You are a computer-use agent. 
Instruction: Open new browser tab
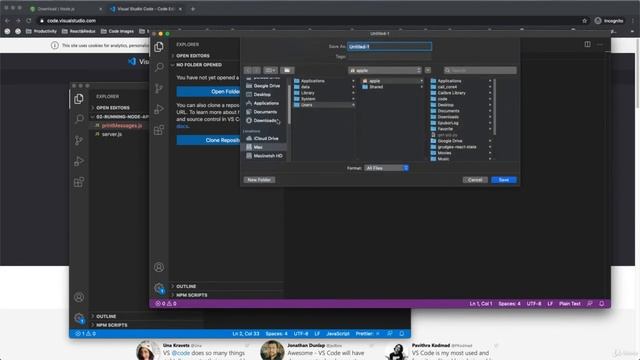[x=193, y=9]
